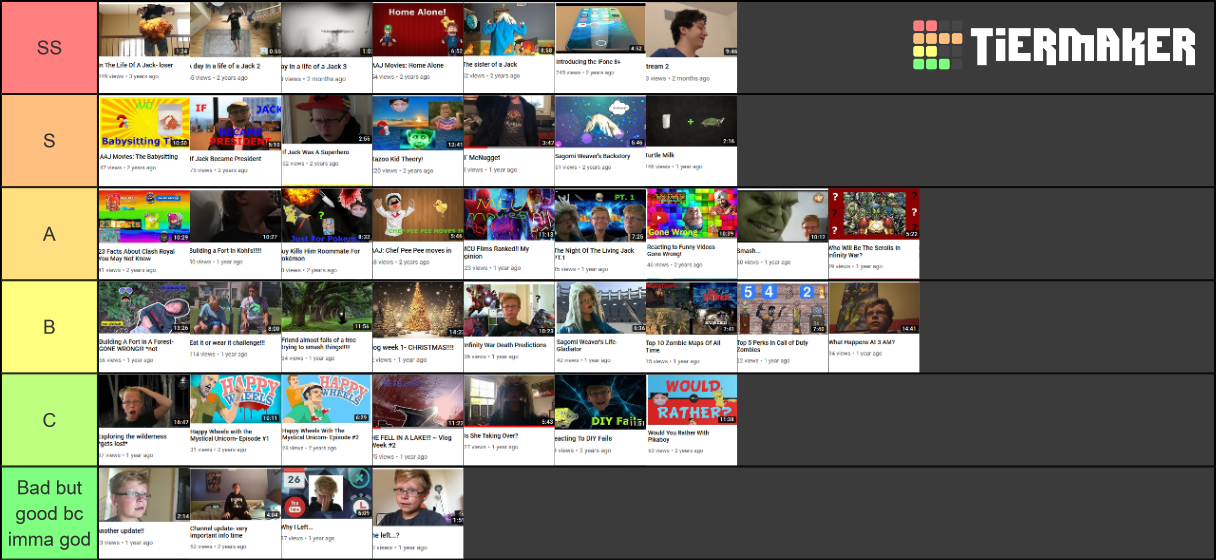Open the 'Smash...' Hulk video card
The image size is (1216, 560).
coord(782,233)
